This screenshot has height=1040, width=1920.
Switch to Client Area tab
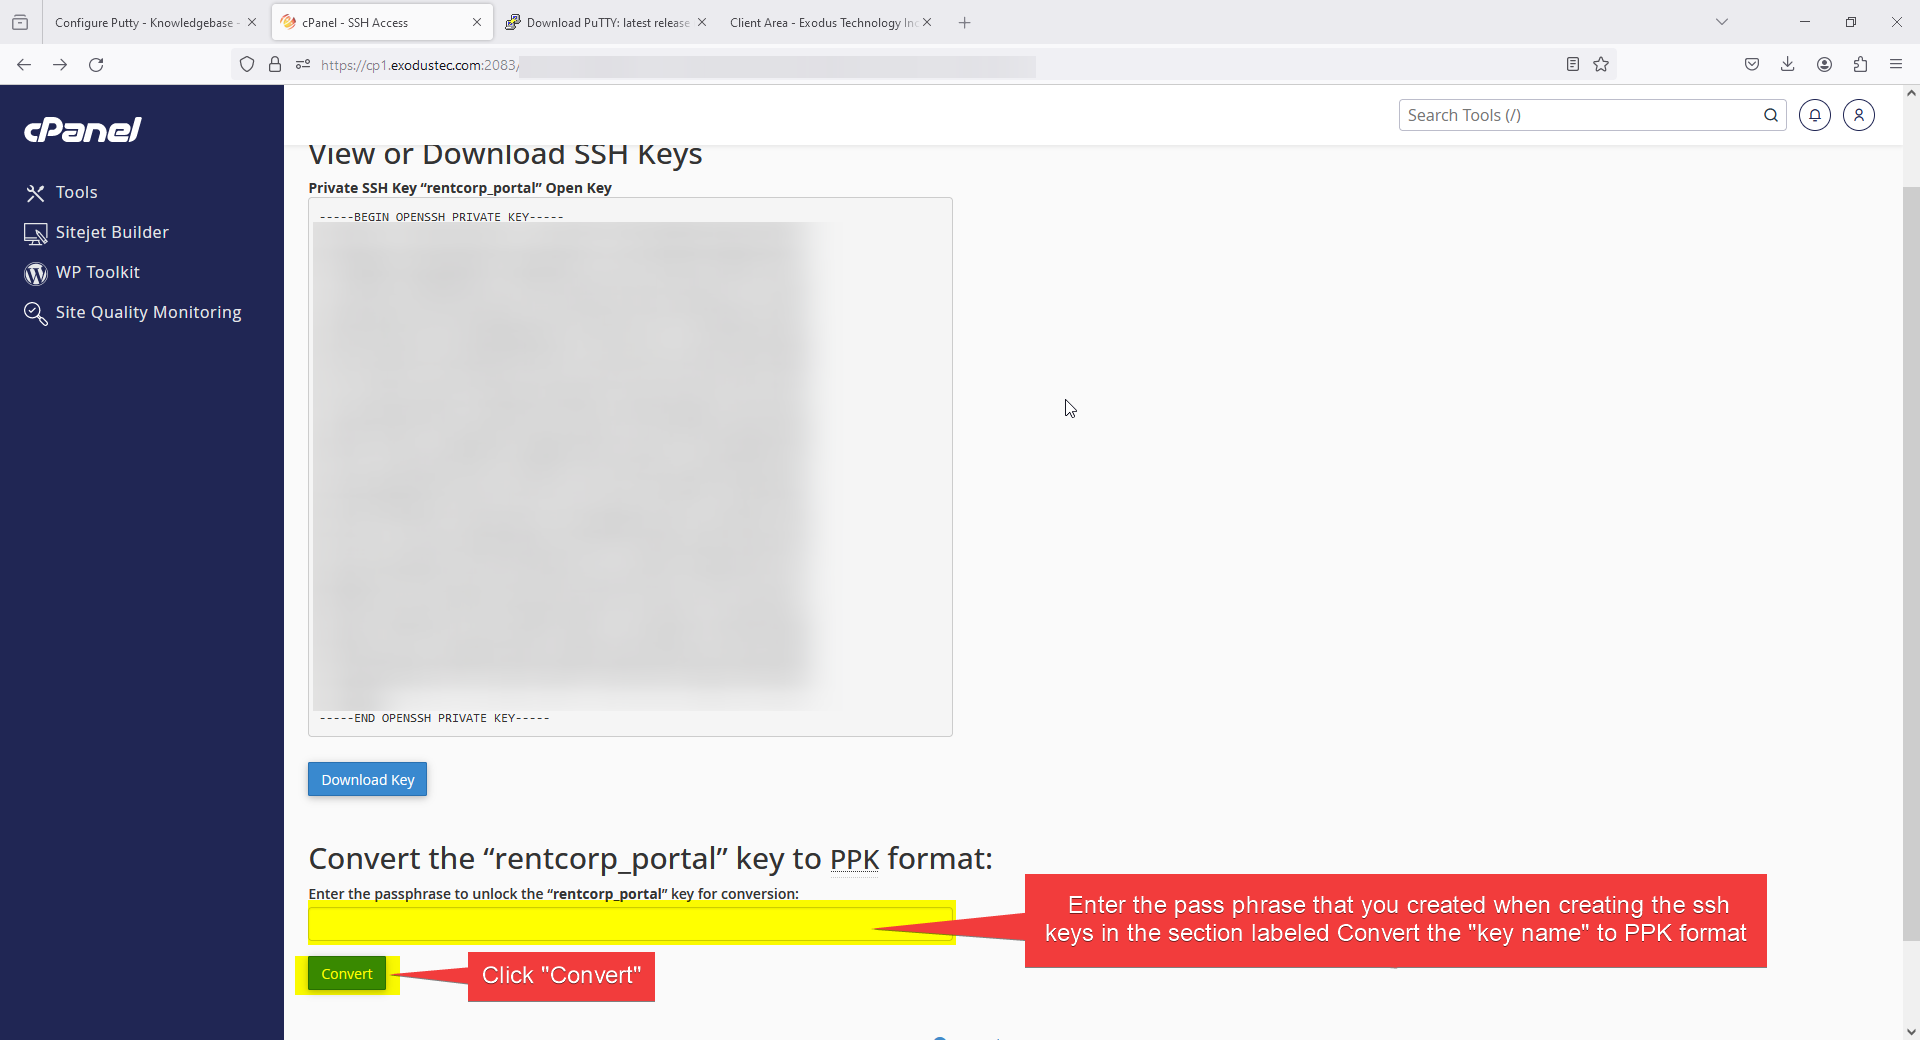[x=822, y=22]
